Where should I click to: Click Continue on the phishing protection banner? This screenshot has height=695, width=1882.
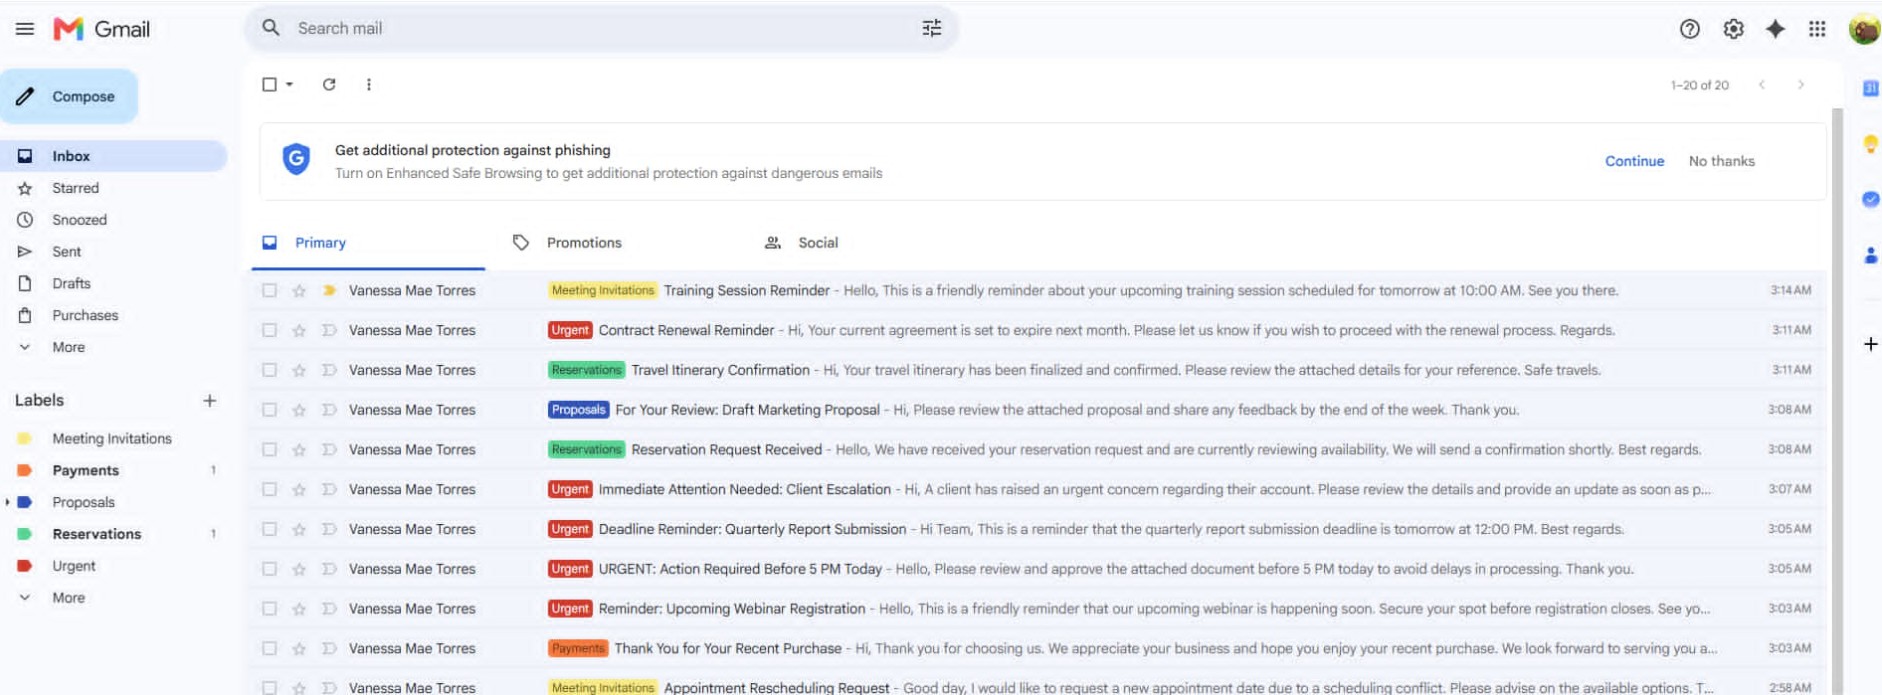click(x=1634, y=161)
